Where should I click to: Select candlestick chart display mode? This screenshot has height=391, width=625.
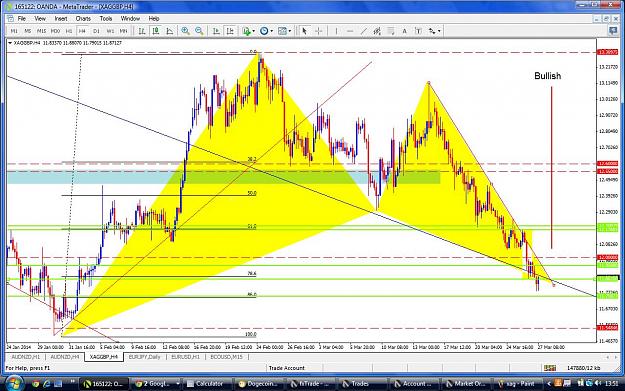coord(156,31)
